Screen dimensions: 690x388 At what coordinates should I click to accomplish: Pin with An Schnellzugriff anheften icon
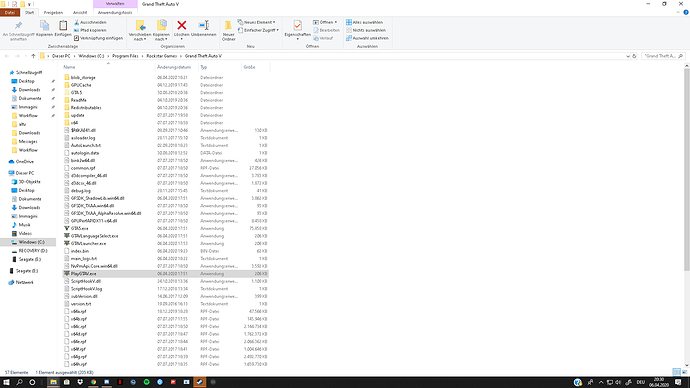click(18, 26)
